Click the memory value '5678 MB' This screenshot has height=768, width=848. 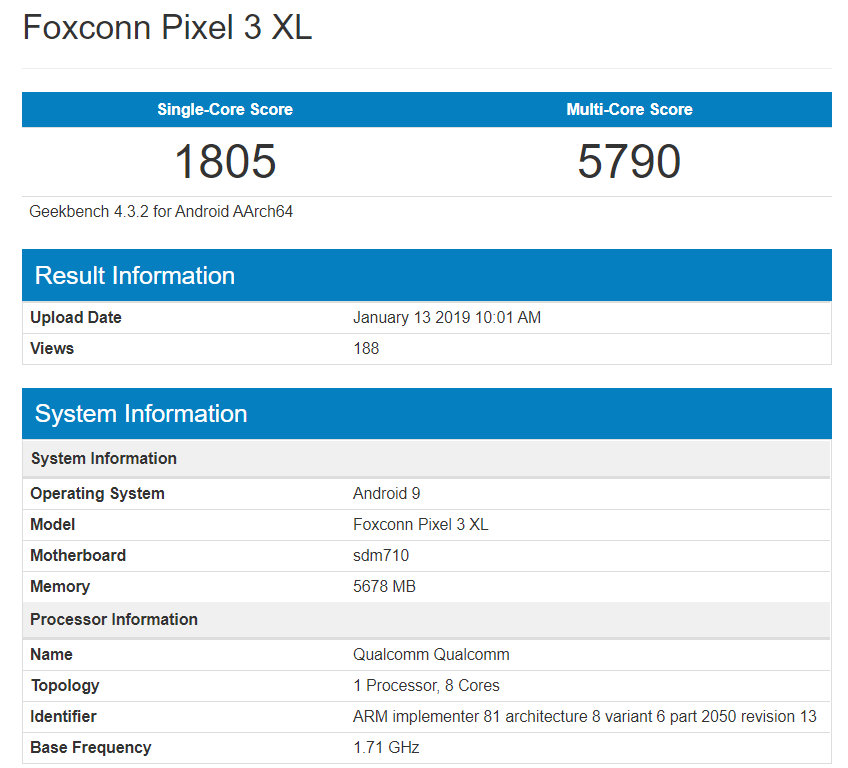pos(384,586)
